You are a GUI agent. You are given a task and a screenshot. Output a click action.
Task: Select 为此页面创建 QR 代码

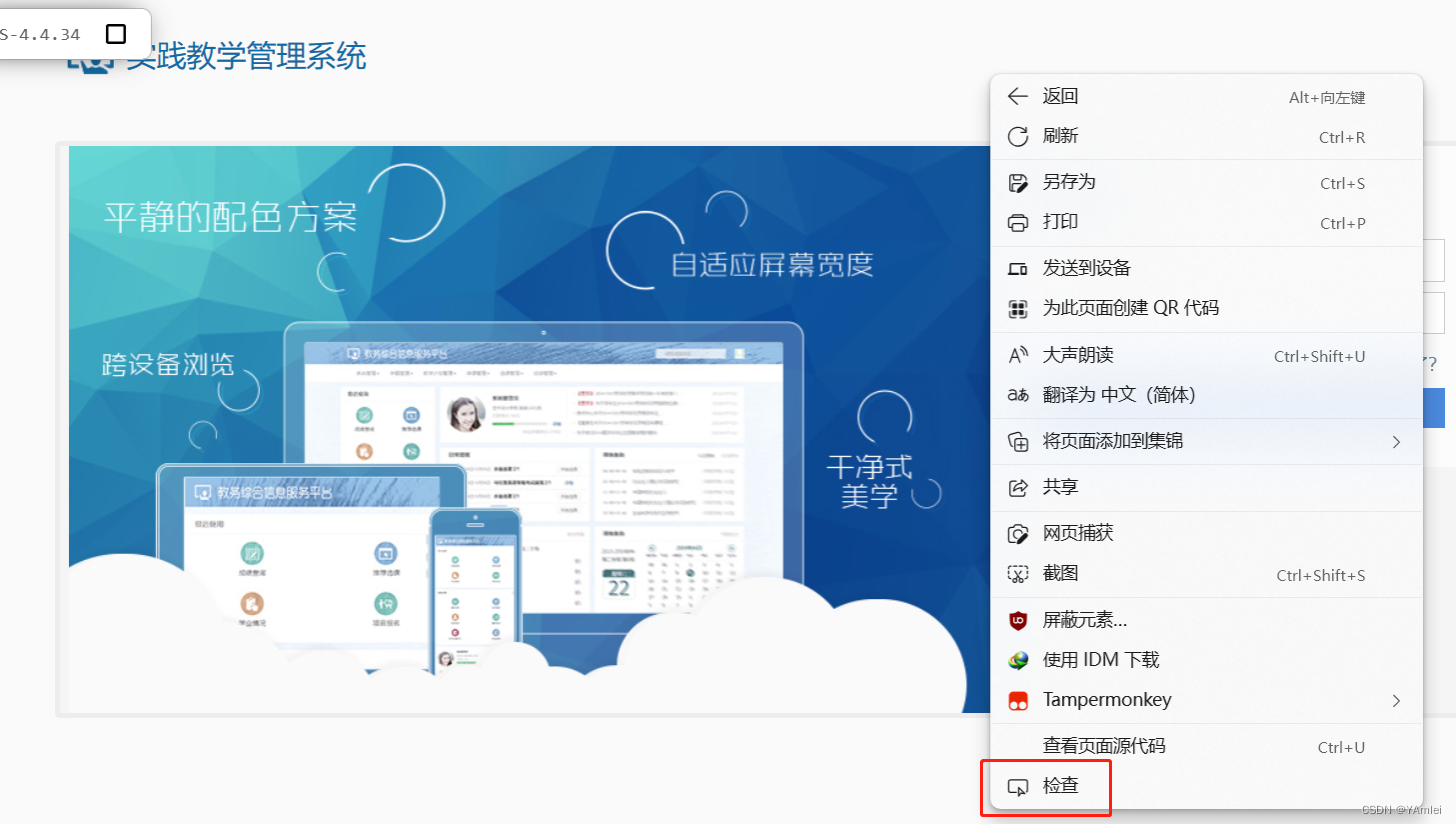coord(1206,309)
